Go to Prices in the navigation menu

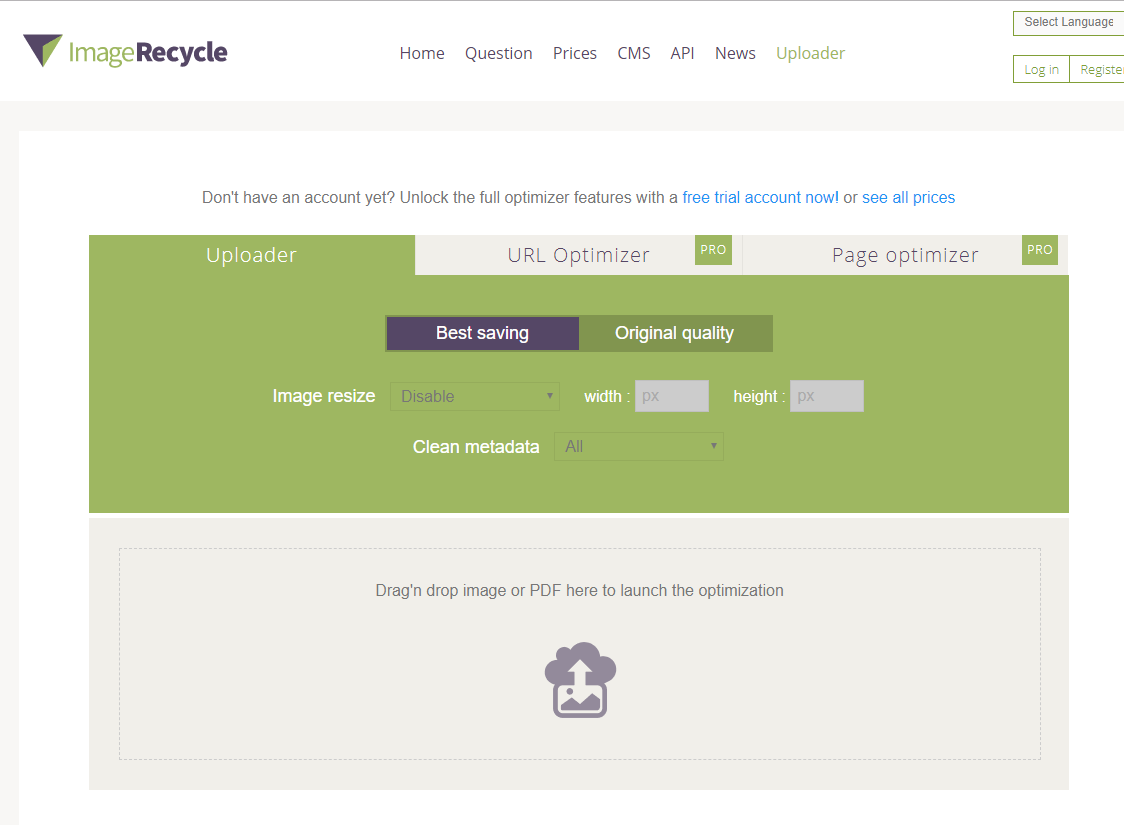[x=575, y=54]
